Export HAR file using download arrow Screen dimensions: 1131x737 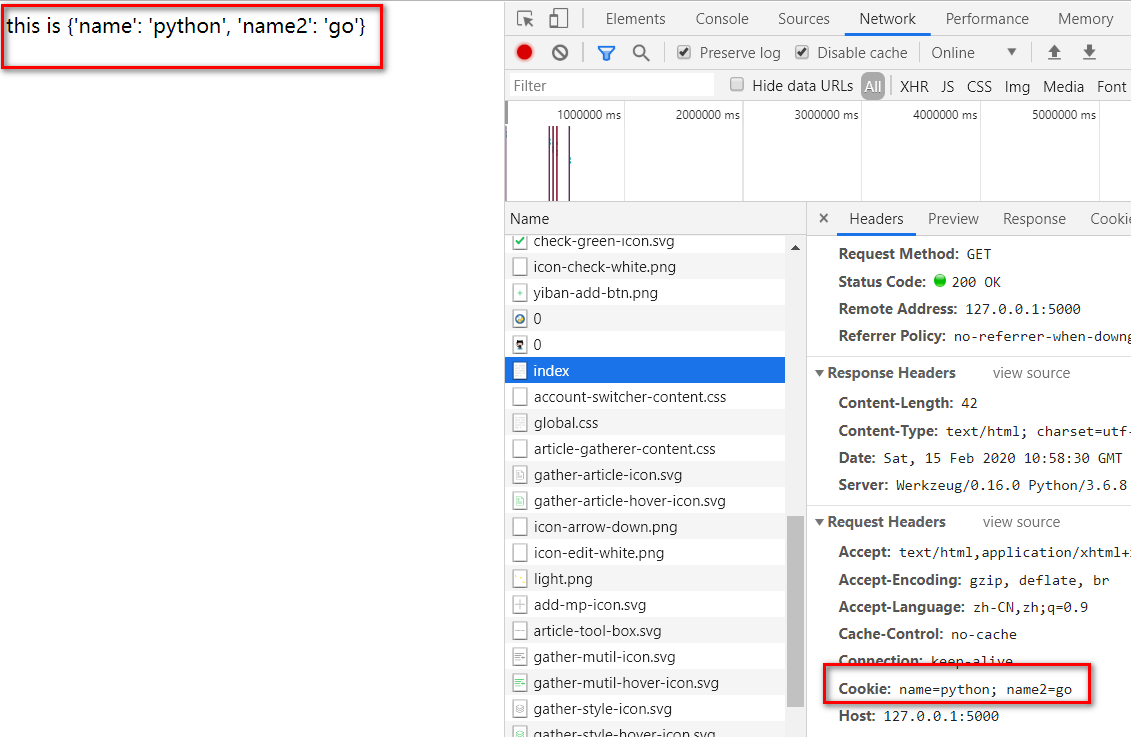click(x=1089, y=52)
